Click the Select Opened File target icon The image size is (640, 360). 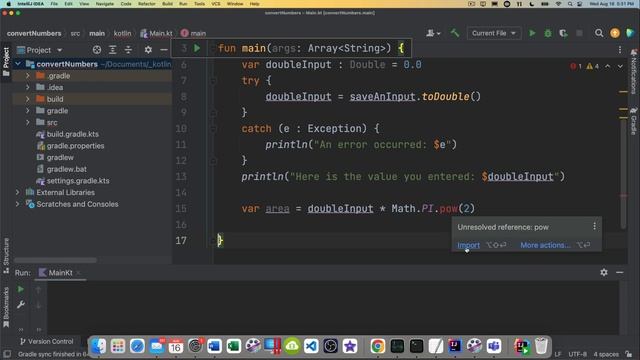[x=97, y=50]
